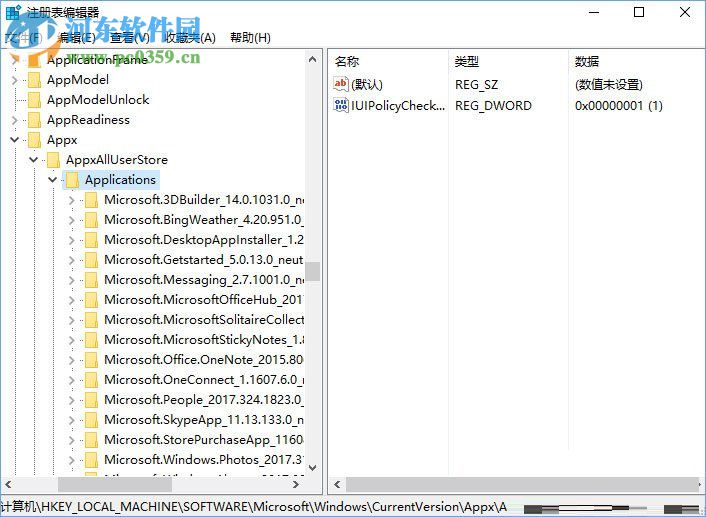The image size is (706, 517).
Task: Click the 0x00000001 (1) data cell
Action: coord(619,106)
